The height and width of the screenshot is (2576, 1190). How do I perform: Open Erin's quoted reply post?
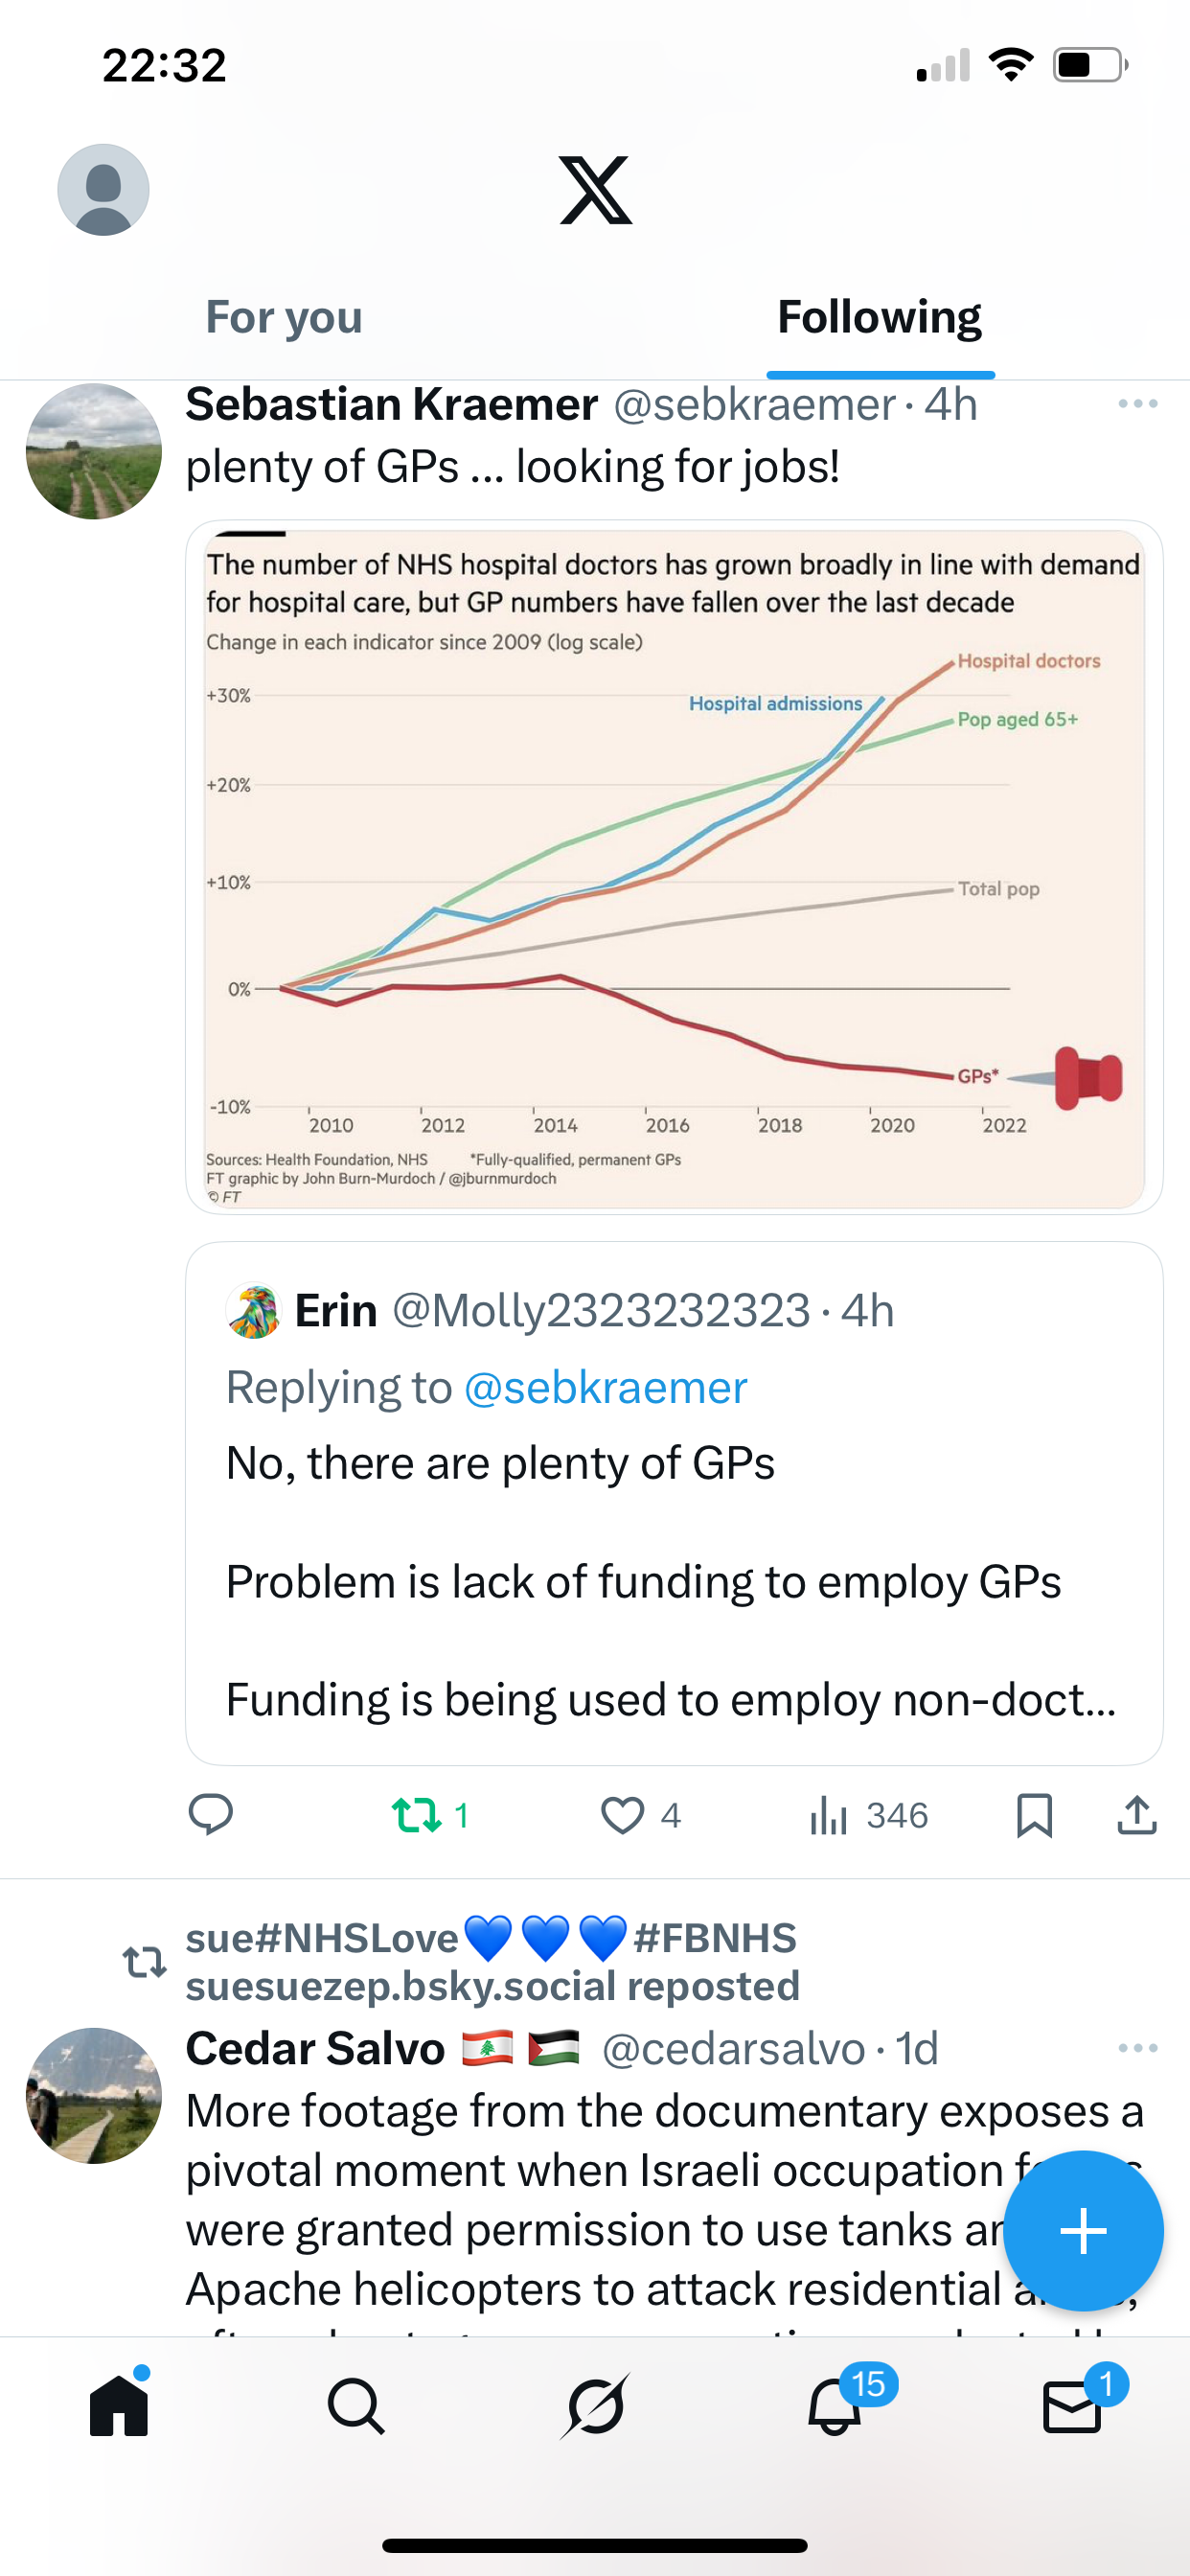point(673,1580)
